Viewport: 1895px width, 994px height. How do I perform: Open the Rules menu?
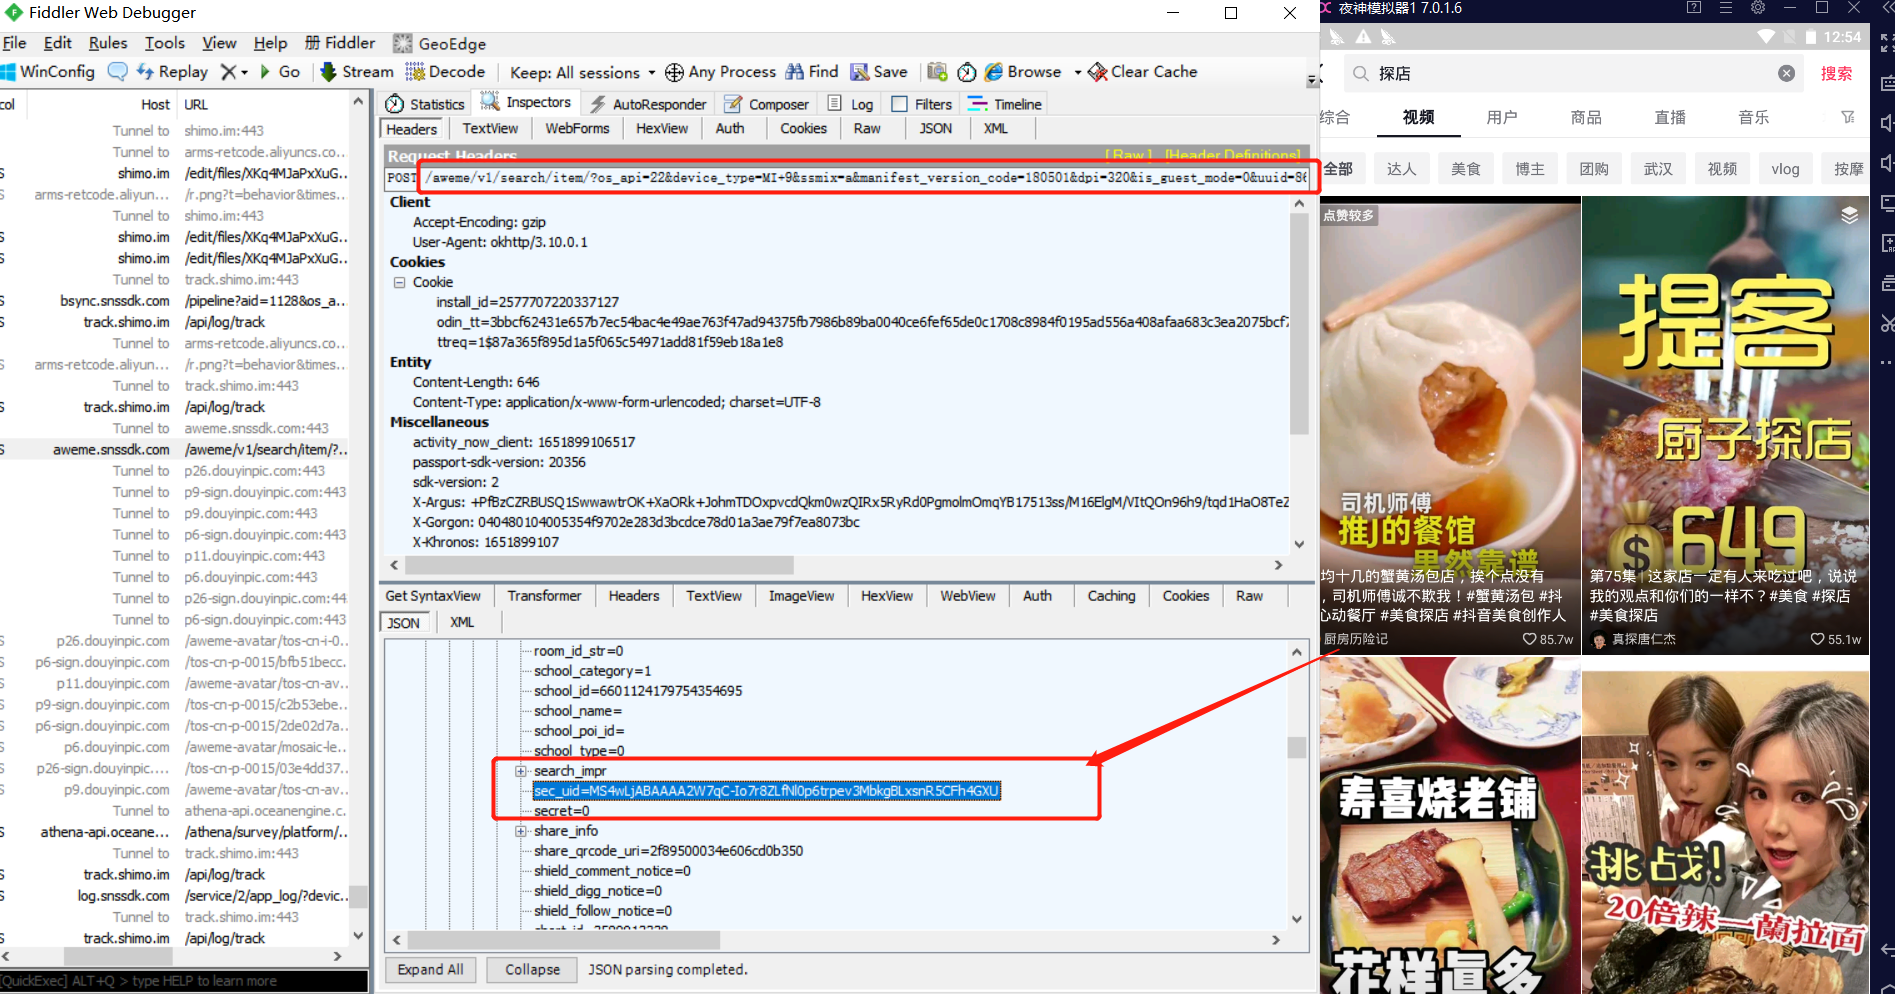click(108, 43)
